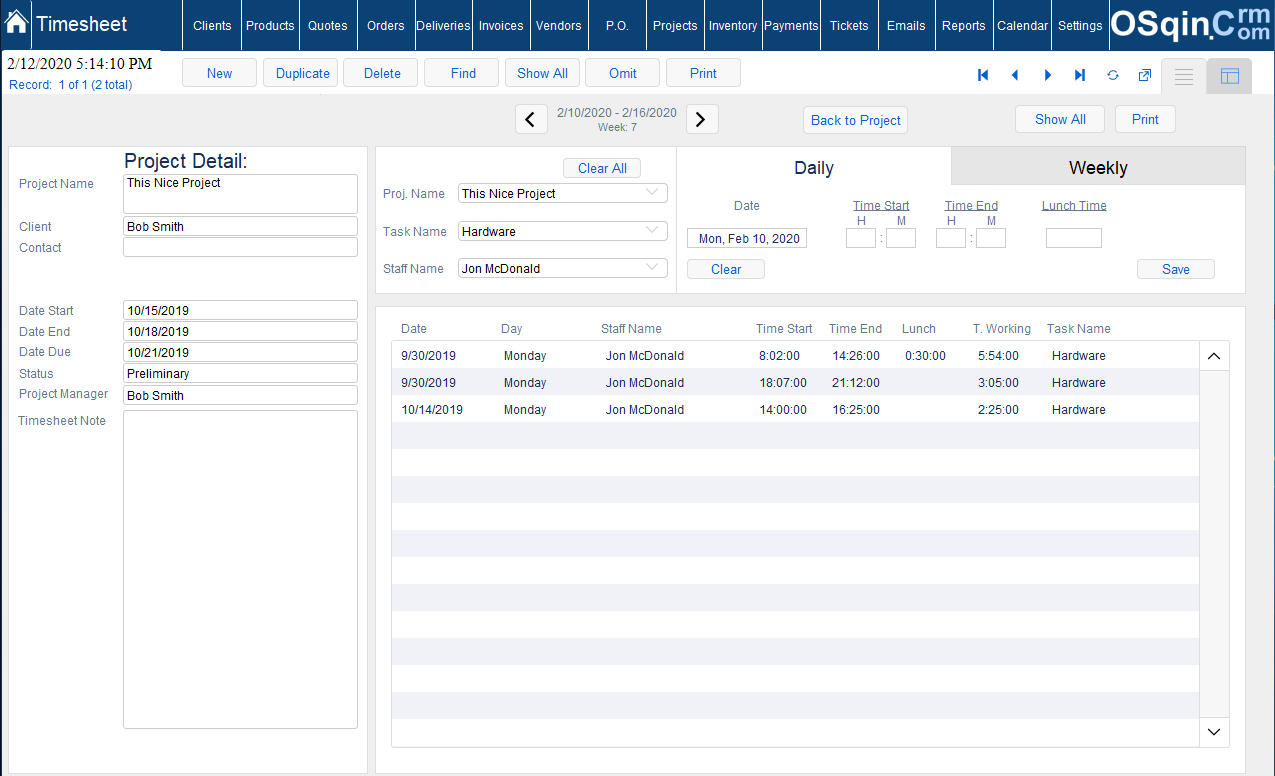Open record in new window icon
The width and height of the screenshot is (1275, 776).
click(1144, 74)
